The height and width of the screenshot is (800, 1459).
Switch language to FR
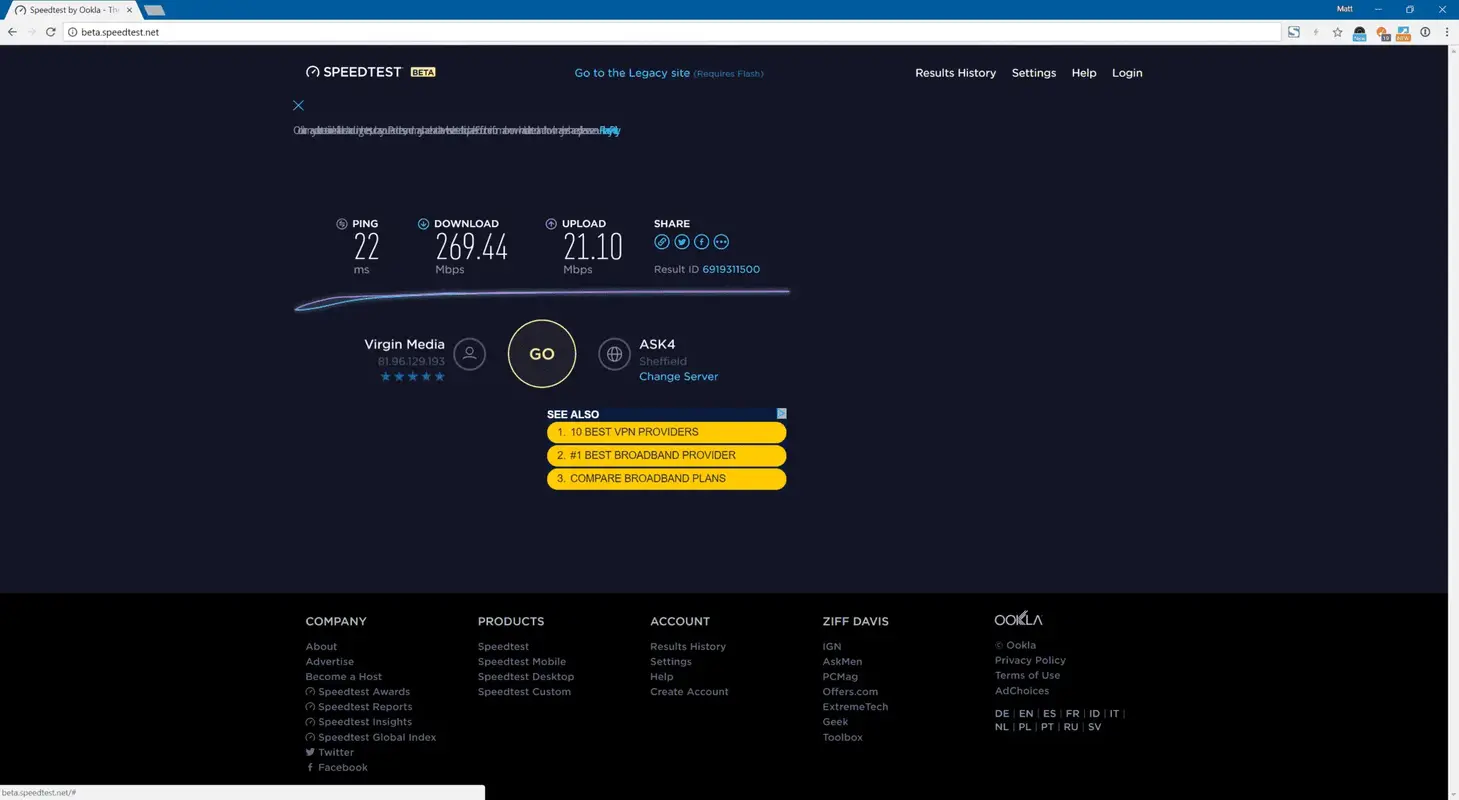coord(1072,714)
